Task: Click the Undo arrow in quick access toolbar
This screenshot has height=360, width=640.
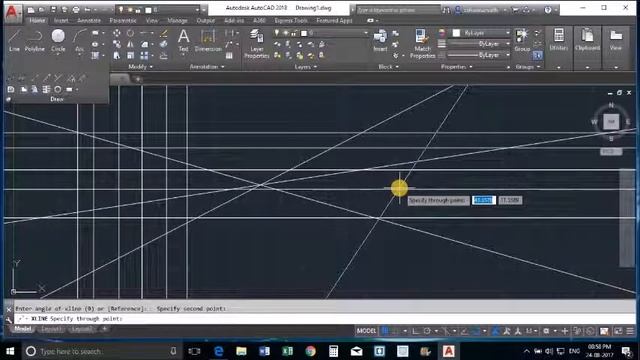Action: click(88, 9)
